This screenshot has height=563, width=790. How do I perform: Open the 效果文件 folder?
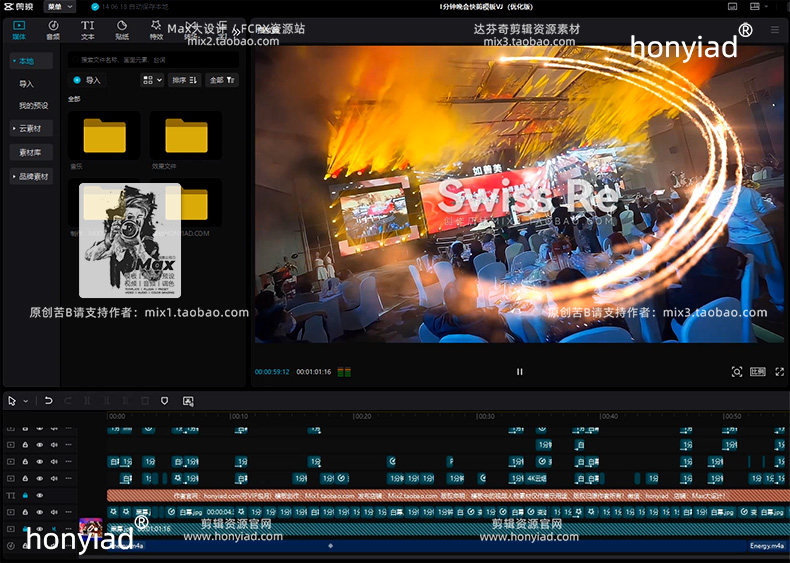186,136
